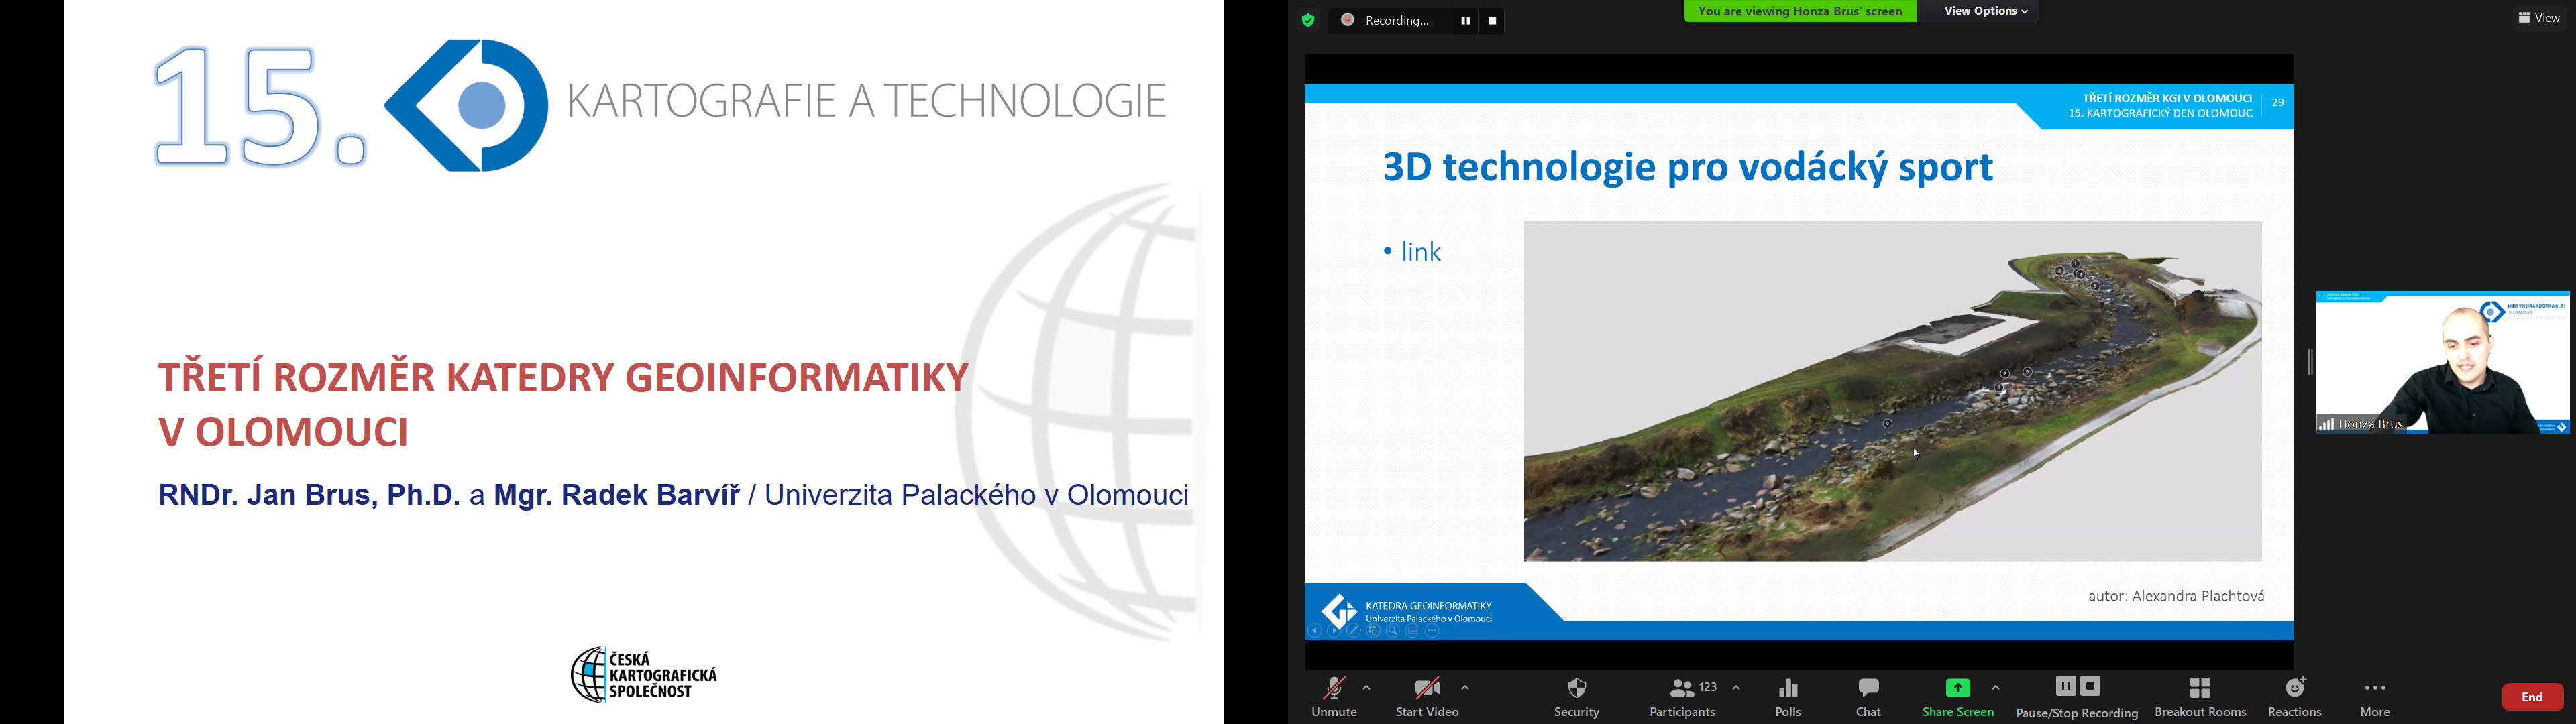Start Video with the camera icon
Image resolution: width=2576 pixels, height=724 pixels.
click(x=1427, y=696)
